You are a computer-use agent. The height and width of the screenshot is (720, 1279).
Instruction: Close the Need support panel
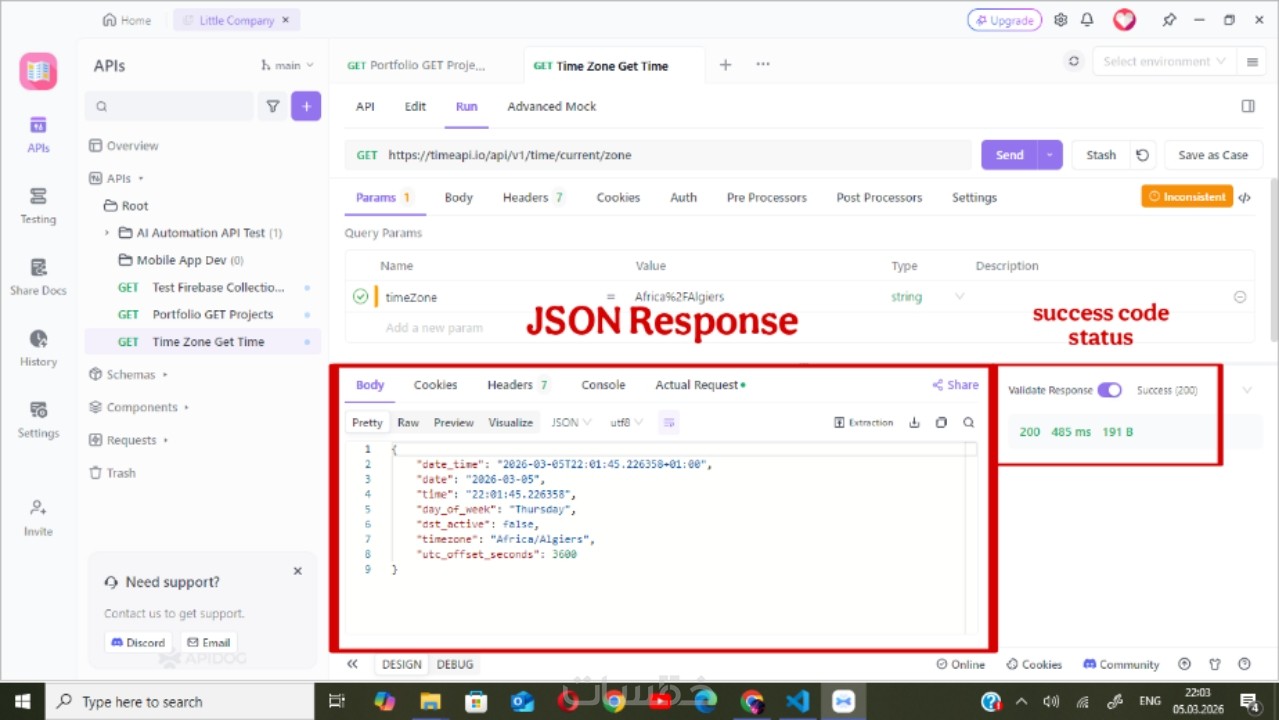click(297, 571)
